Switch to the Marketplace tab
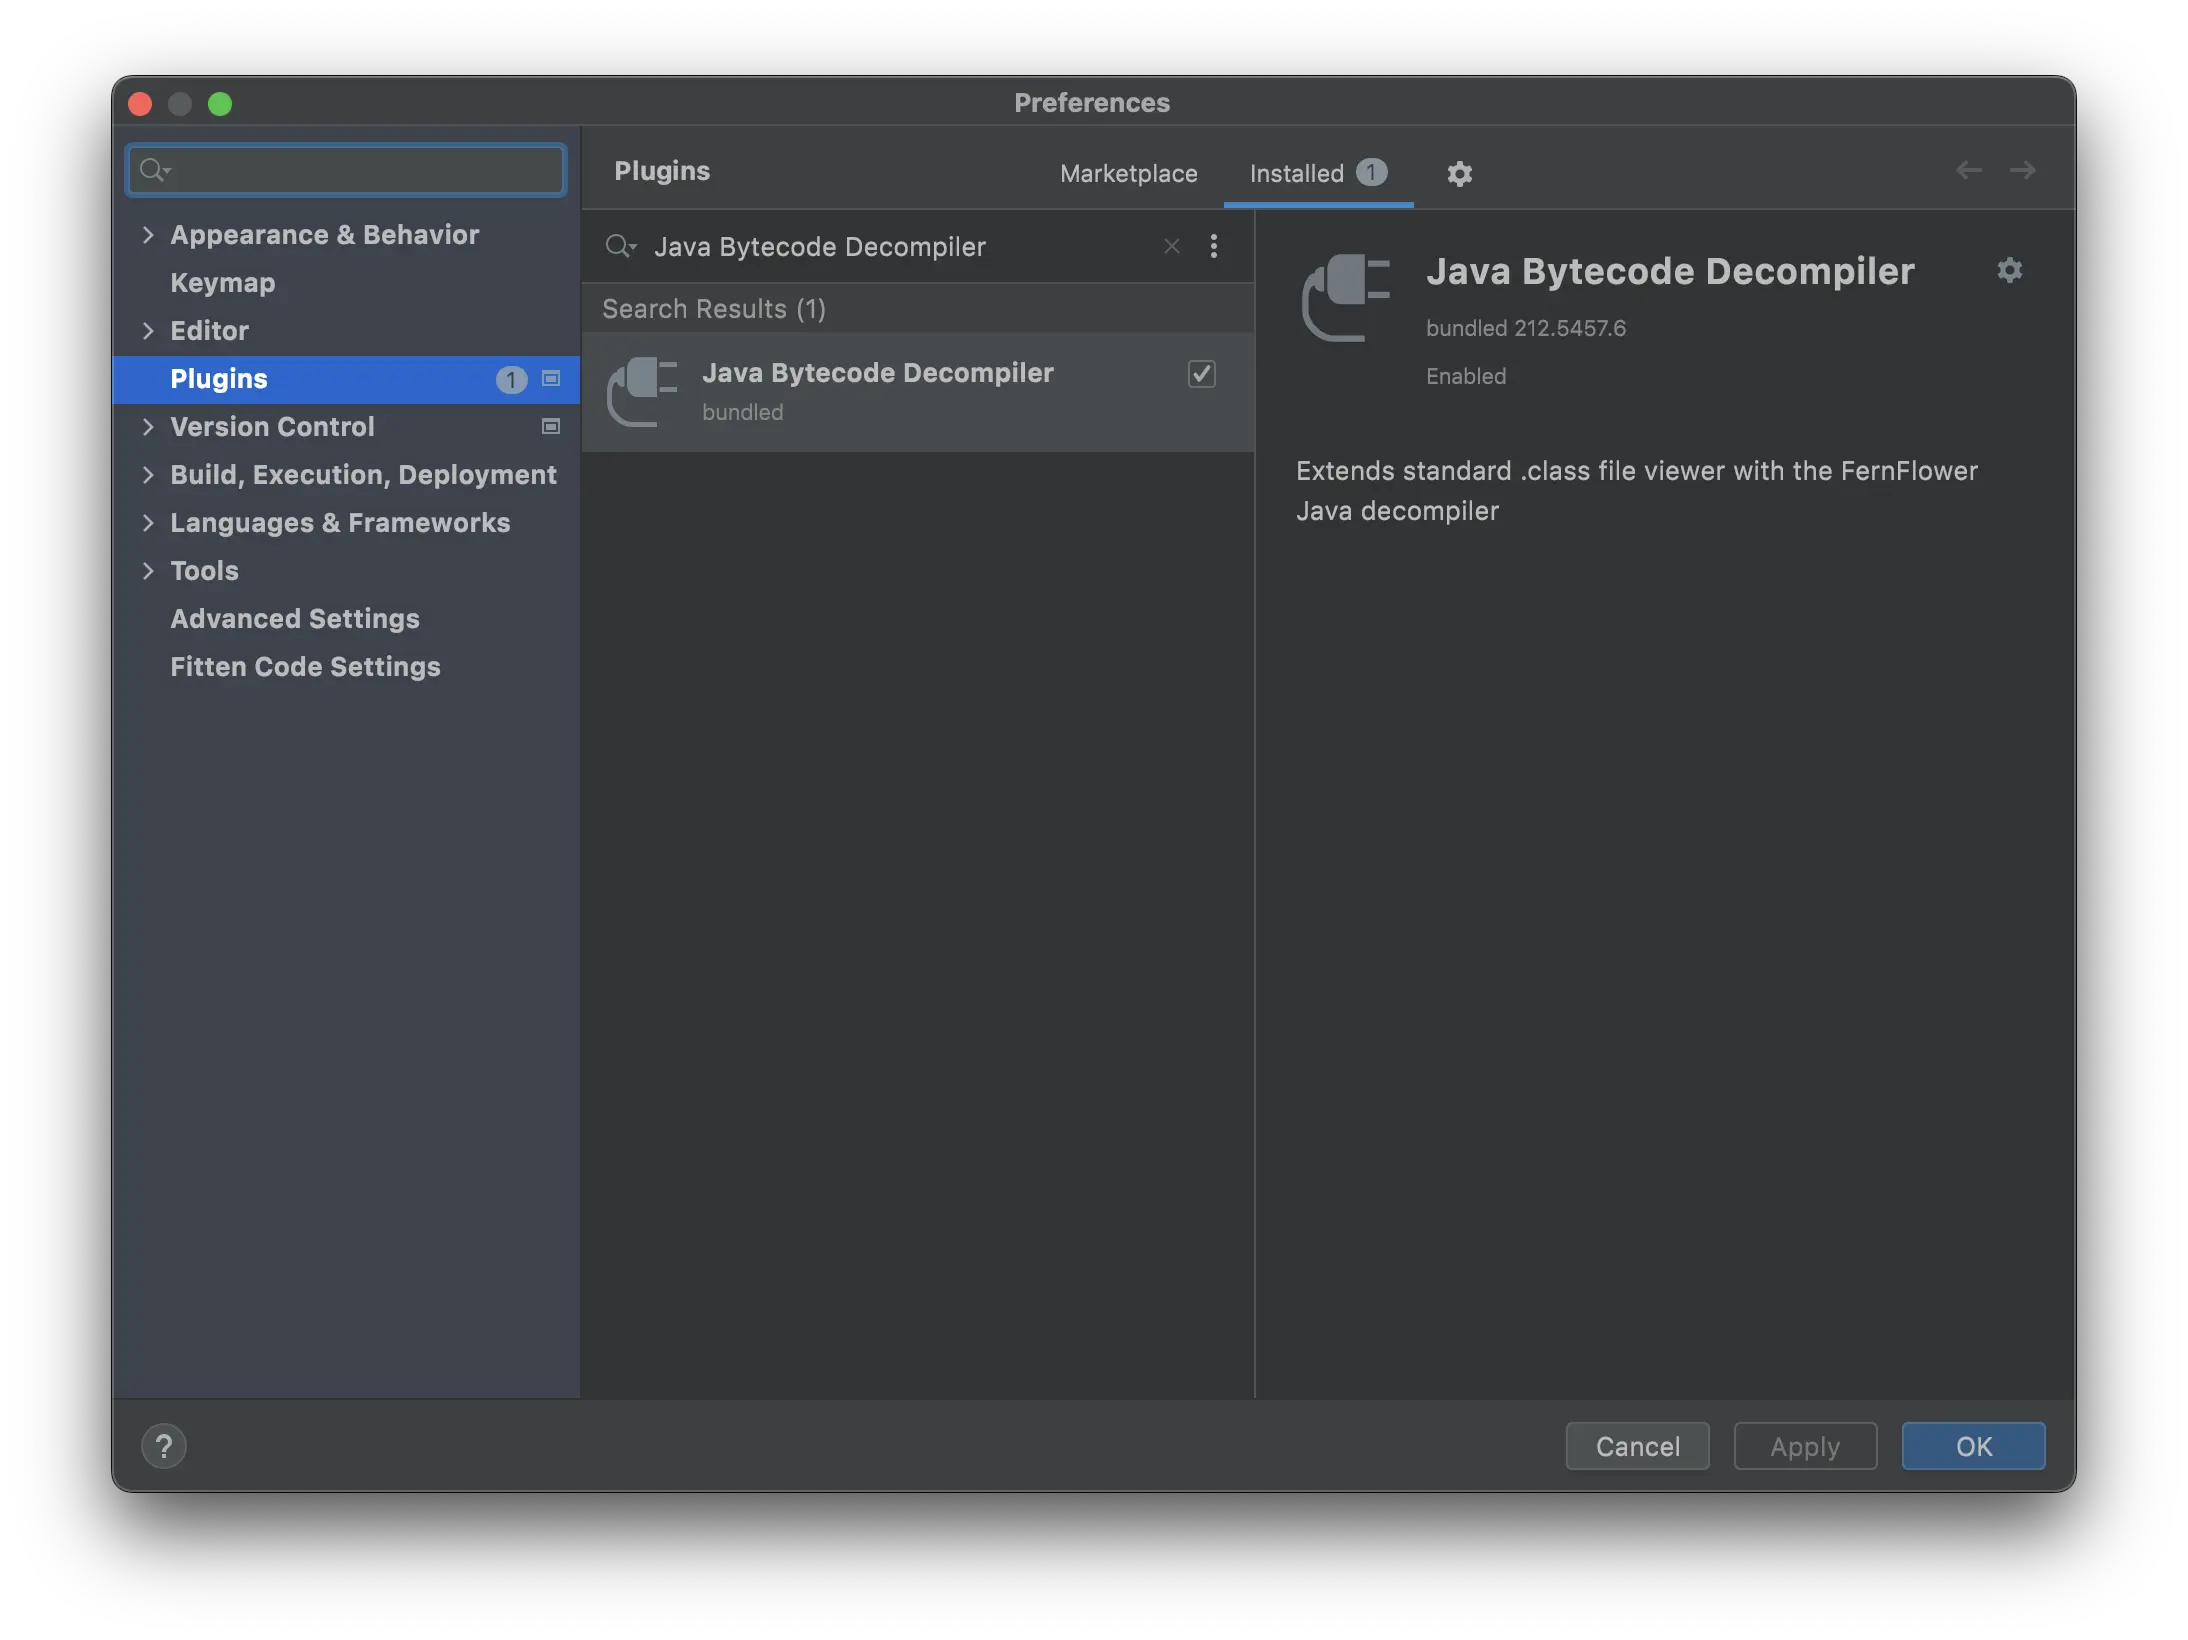The width and height of the screenshot is (2188, 1640). 1128,174
